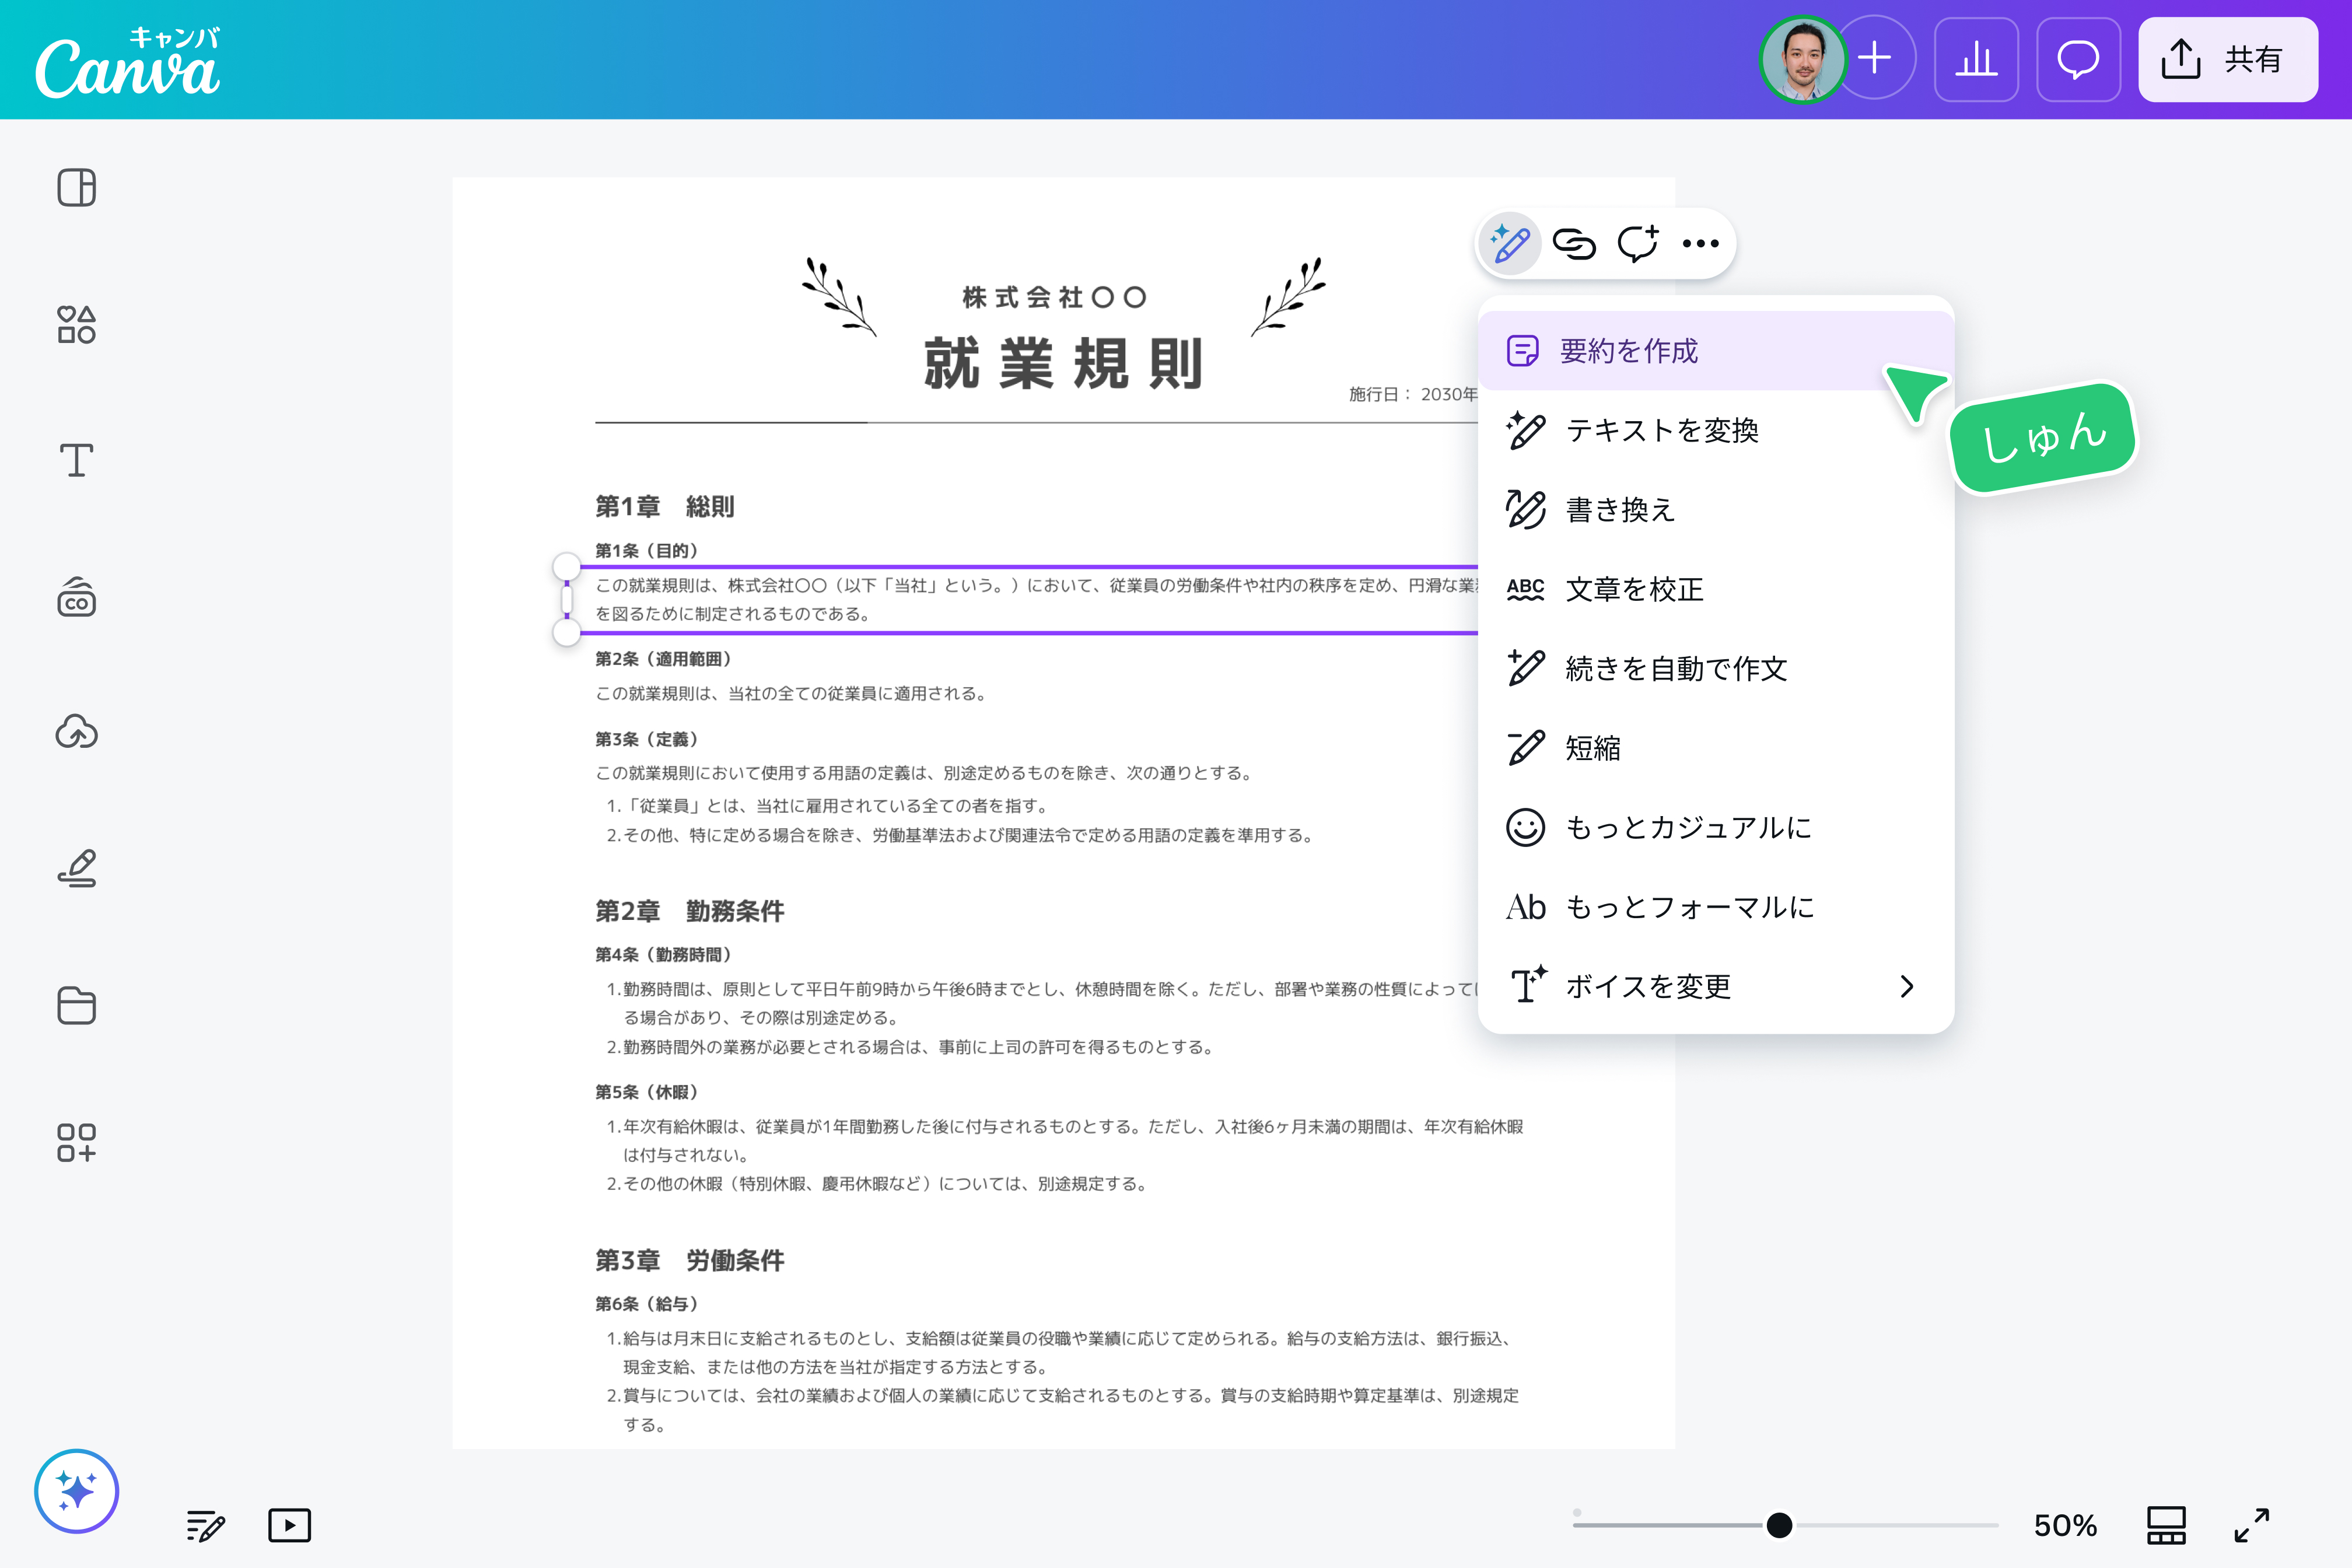Click the zoom slider handle

click(x=1779, y=1525)
